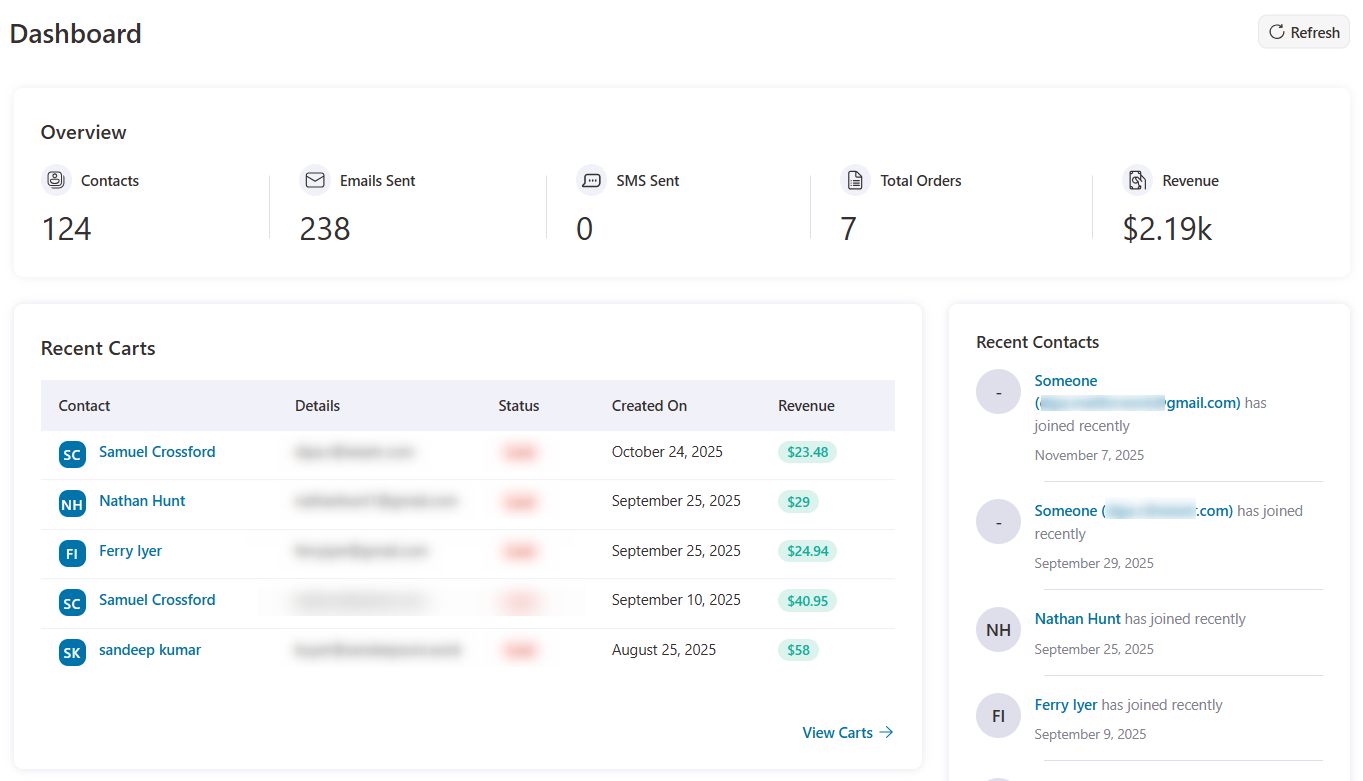
Task: Click the Emails Sent envelope icon
Action: point(315,179)
